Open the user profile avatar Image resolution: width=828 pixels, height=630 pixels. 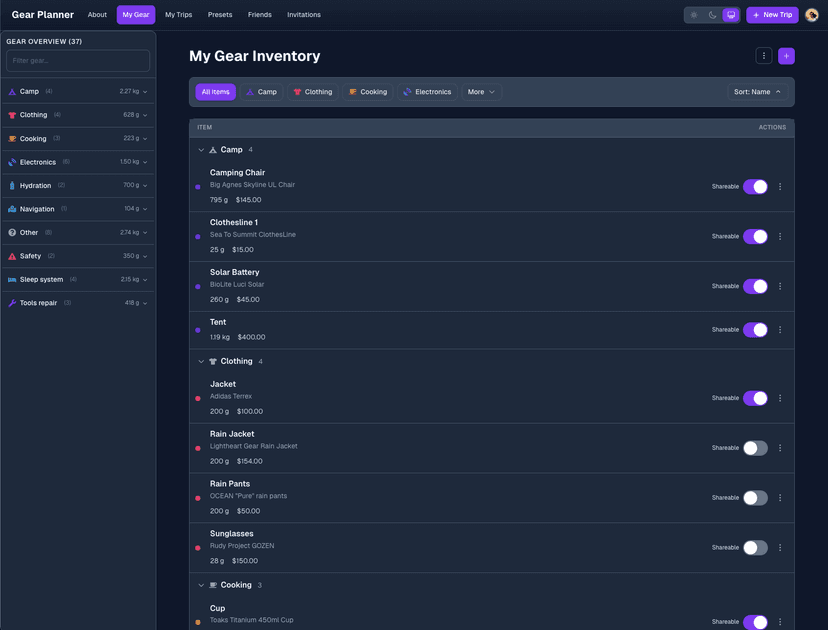pyautogui.click(x=812, y=15)
